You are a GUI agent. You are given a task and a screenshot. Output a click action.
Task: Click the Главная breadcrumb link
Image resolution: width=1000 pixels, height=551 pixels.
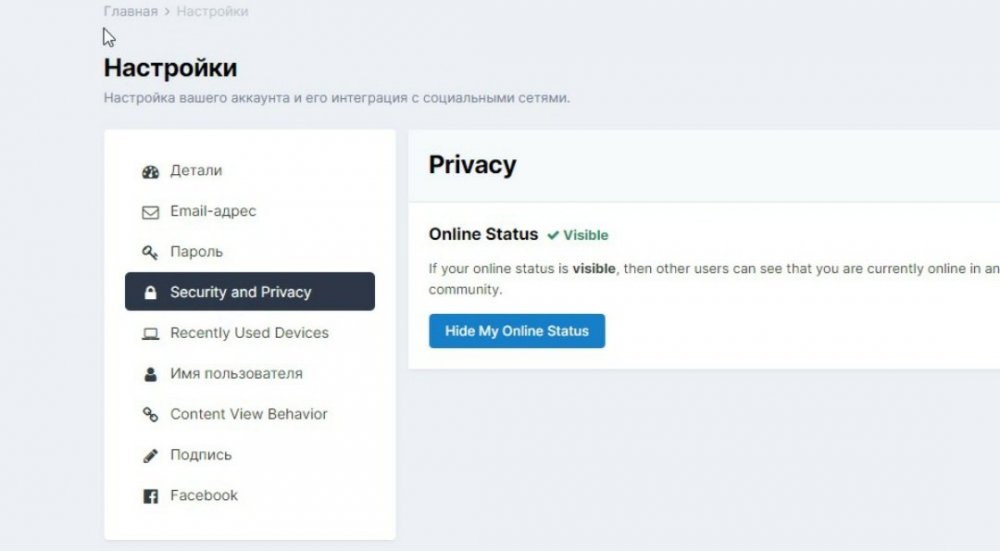130,12
